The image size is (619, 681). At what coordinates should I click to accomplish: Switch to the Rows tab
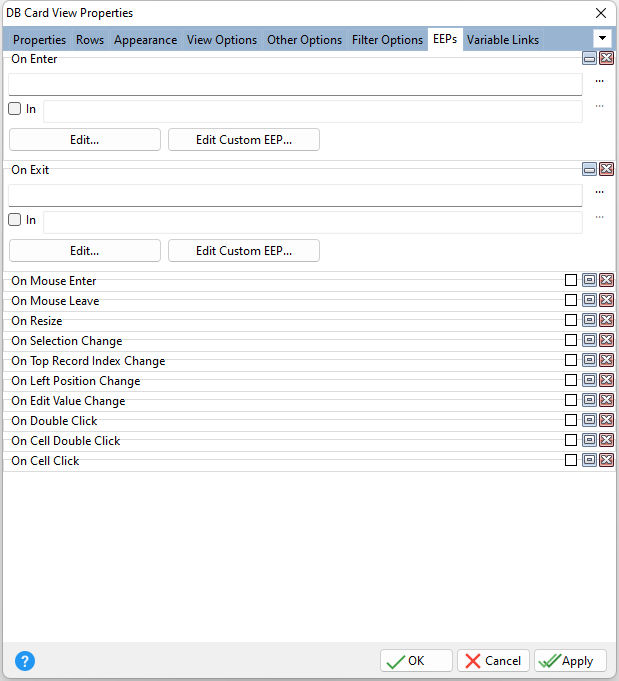(90, 40)
